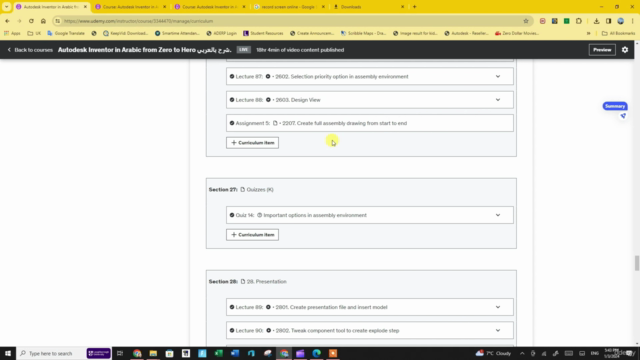Open Task View on the taskbar
This screenshot has width=640, height=360.
[x=120, y=353]
